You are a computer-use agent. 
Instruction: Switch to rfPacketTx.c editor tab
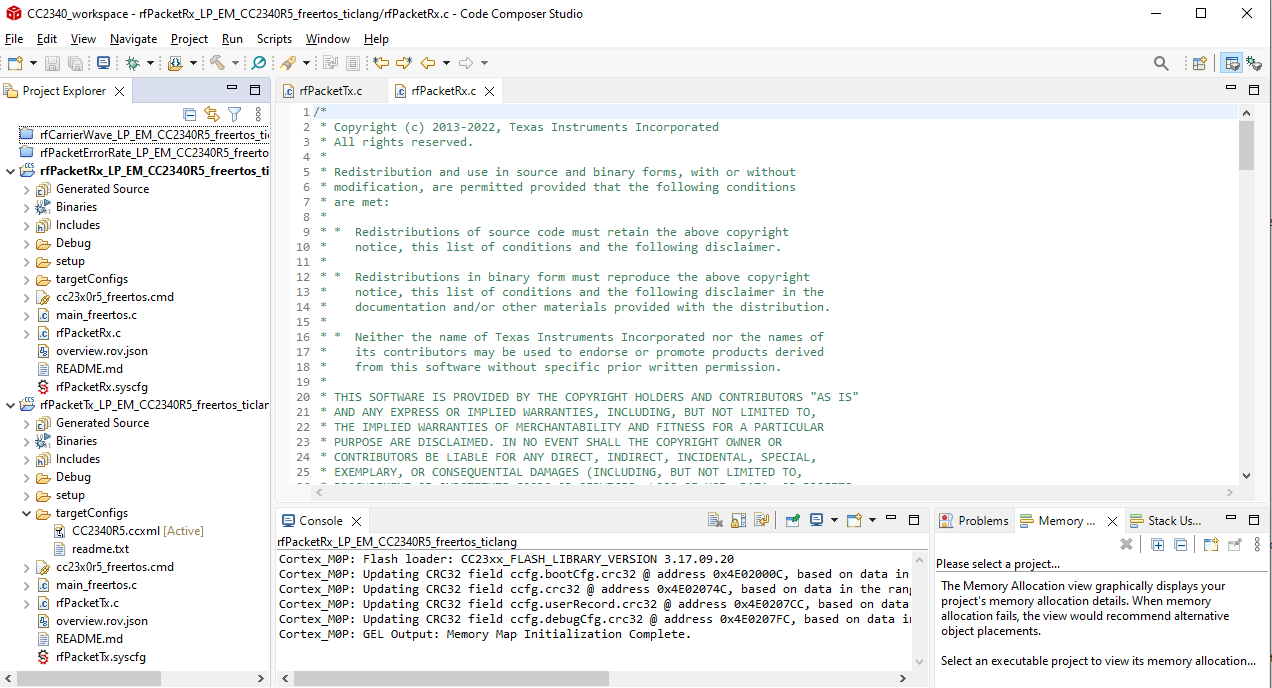330,91
